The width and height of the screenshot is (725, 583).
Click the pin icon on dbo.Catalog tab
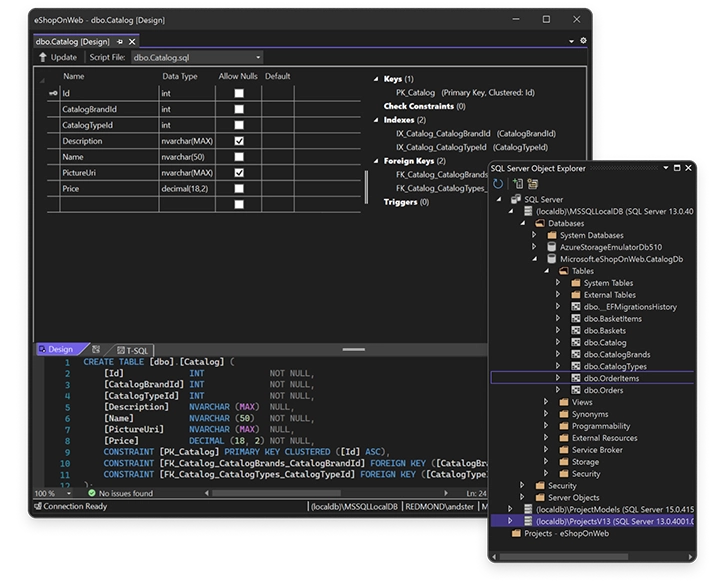[x=120, y=42]
